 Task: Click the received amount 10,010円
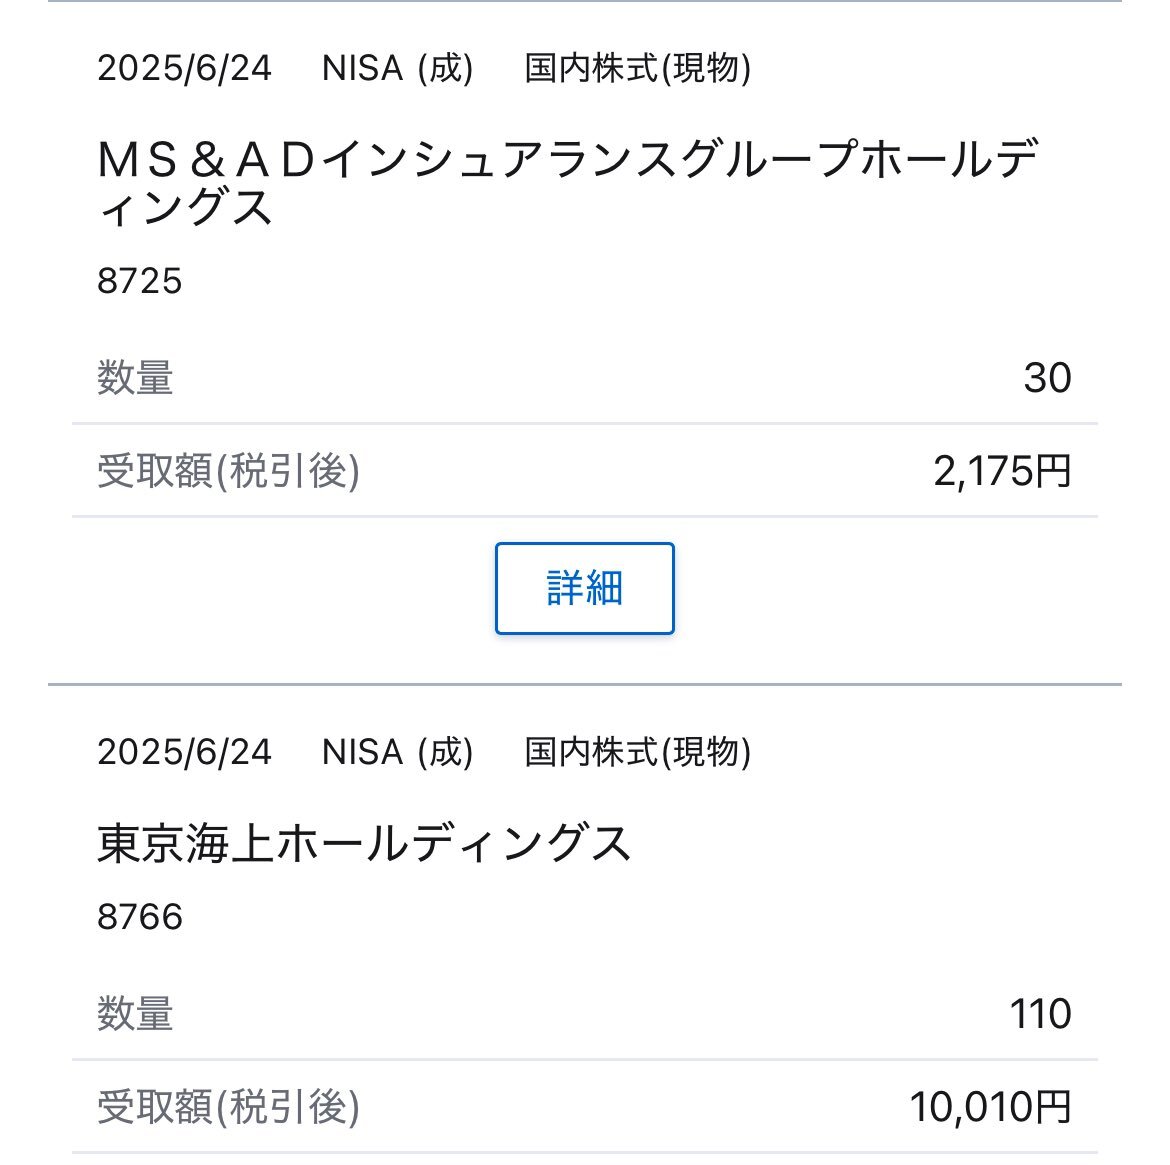(990, 1107)
